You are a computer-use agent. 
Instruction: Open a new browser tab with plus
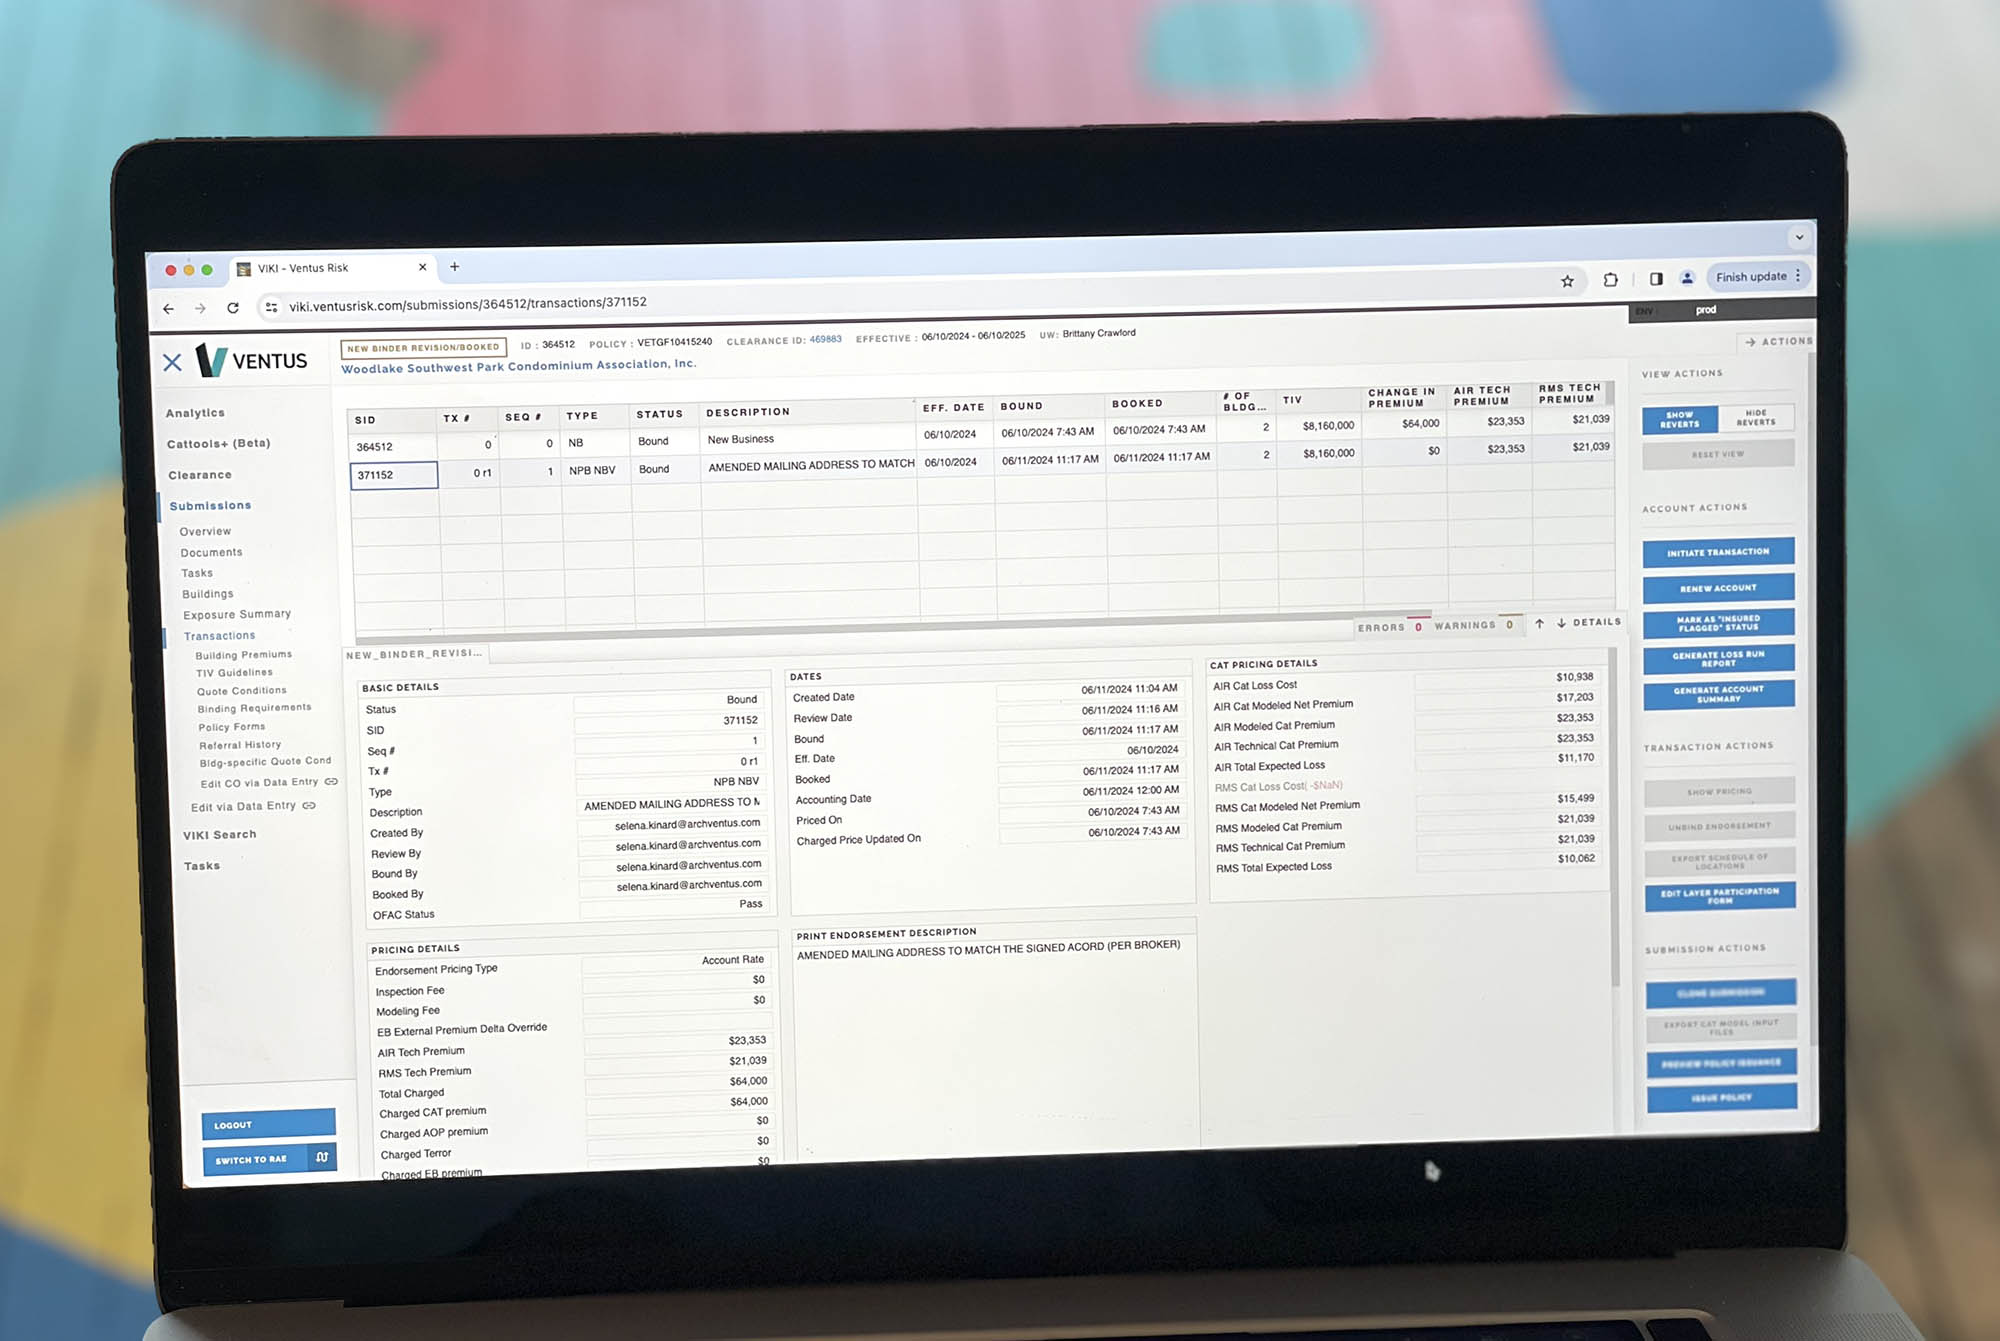(455, 266)
